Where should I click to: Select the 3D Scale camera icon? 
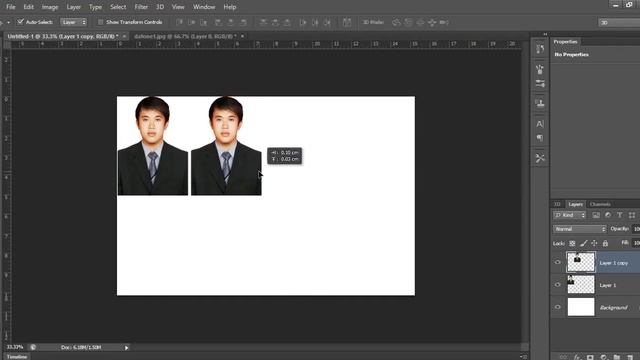point(444,22)
